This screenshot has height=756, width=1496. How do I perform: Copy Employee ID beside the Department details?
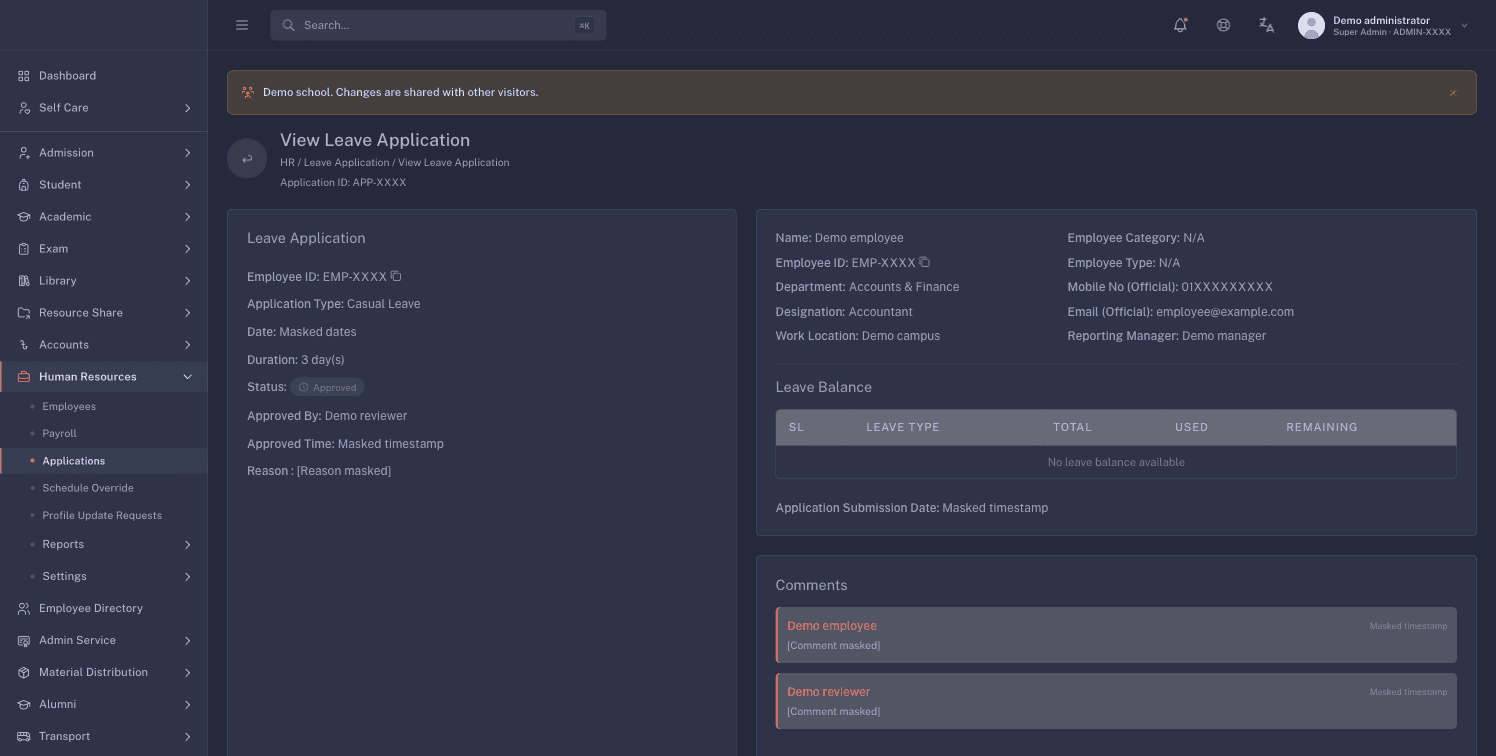click(925, 262)
